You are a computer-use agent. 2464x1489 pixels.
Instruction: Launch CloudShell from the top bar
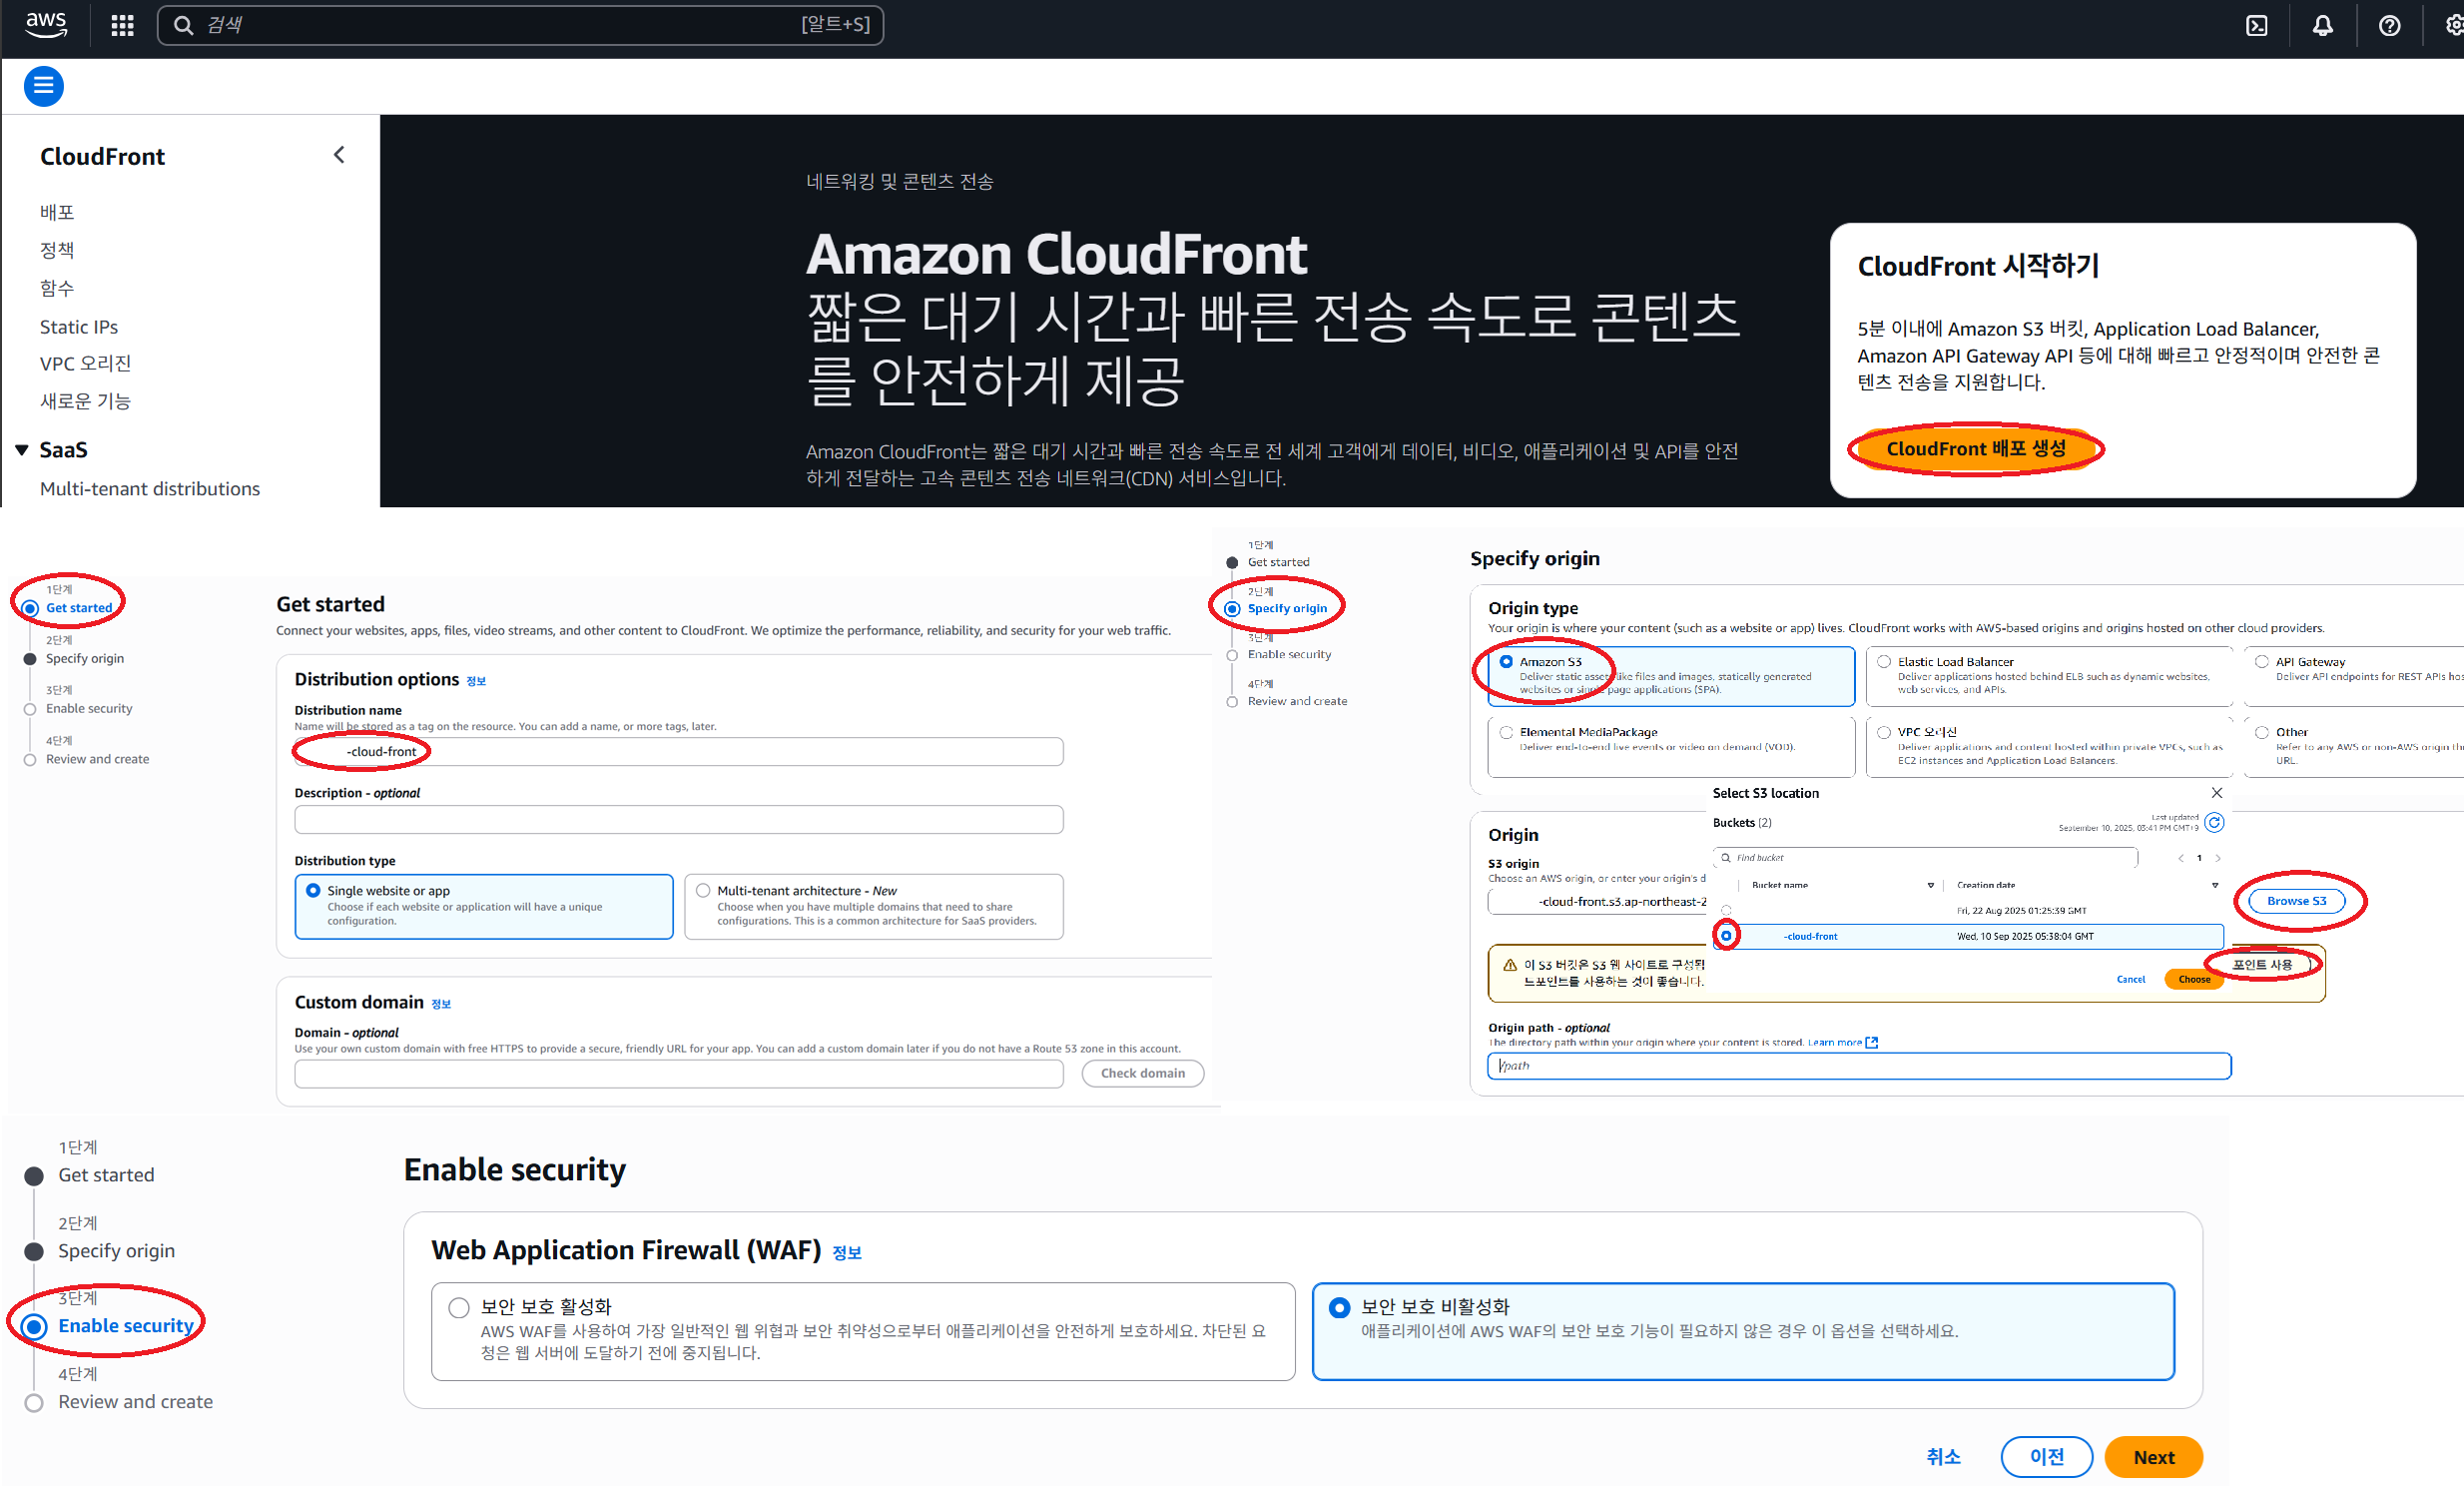[x=2257, y=25]
